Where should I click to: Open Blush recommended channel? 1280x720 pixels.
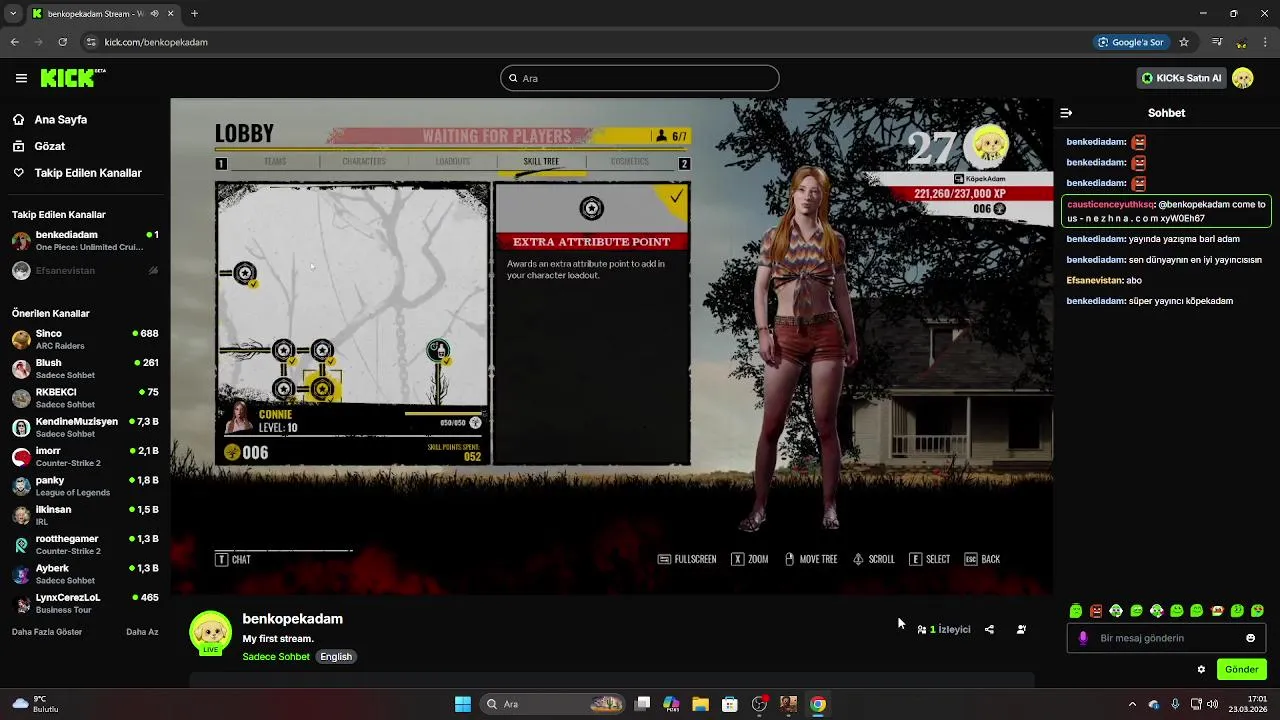point(85,368)
